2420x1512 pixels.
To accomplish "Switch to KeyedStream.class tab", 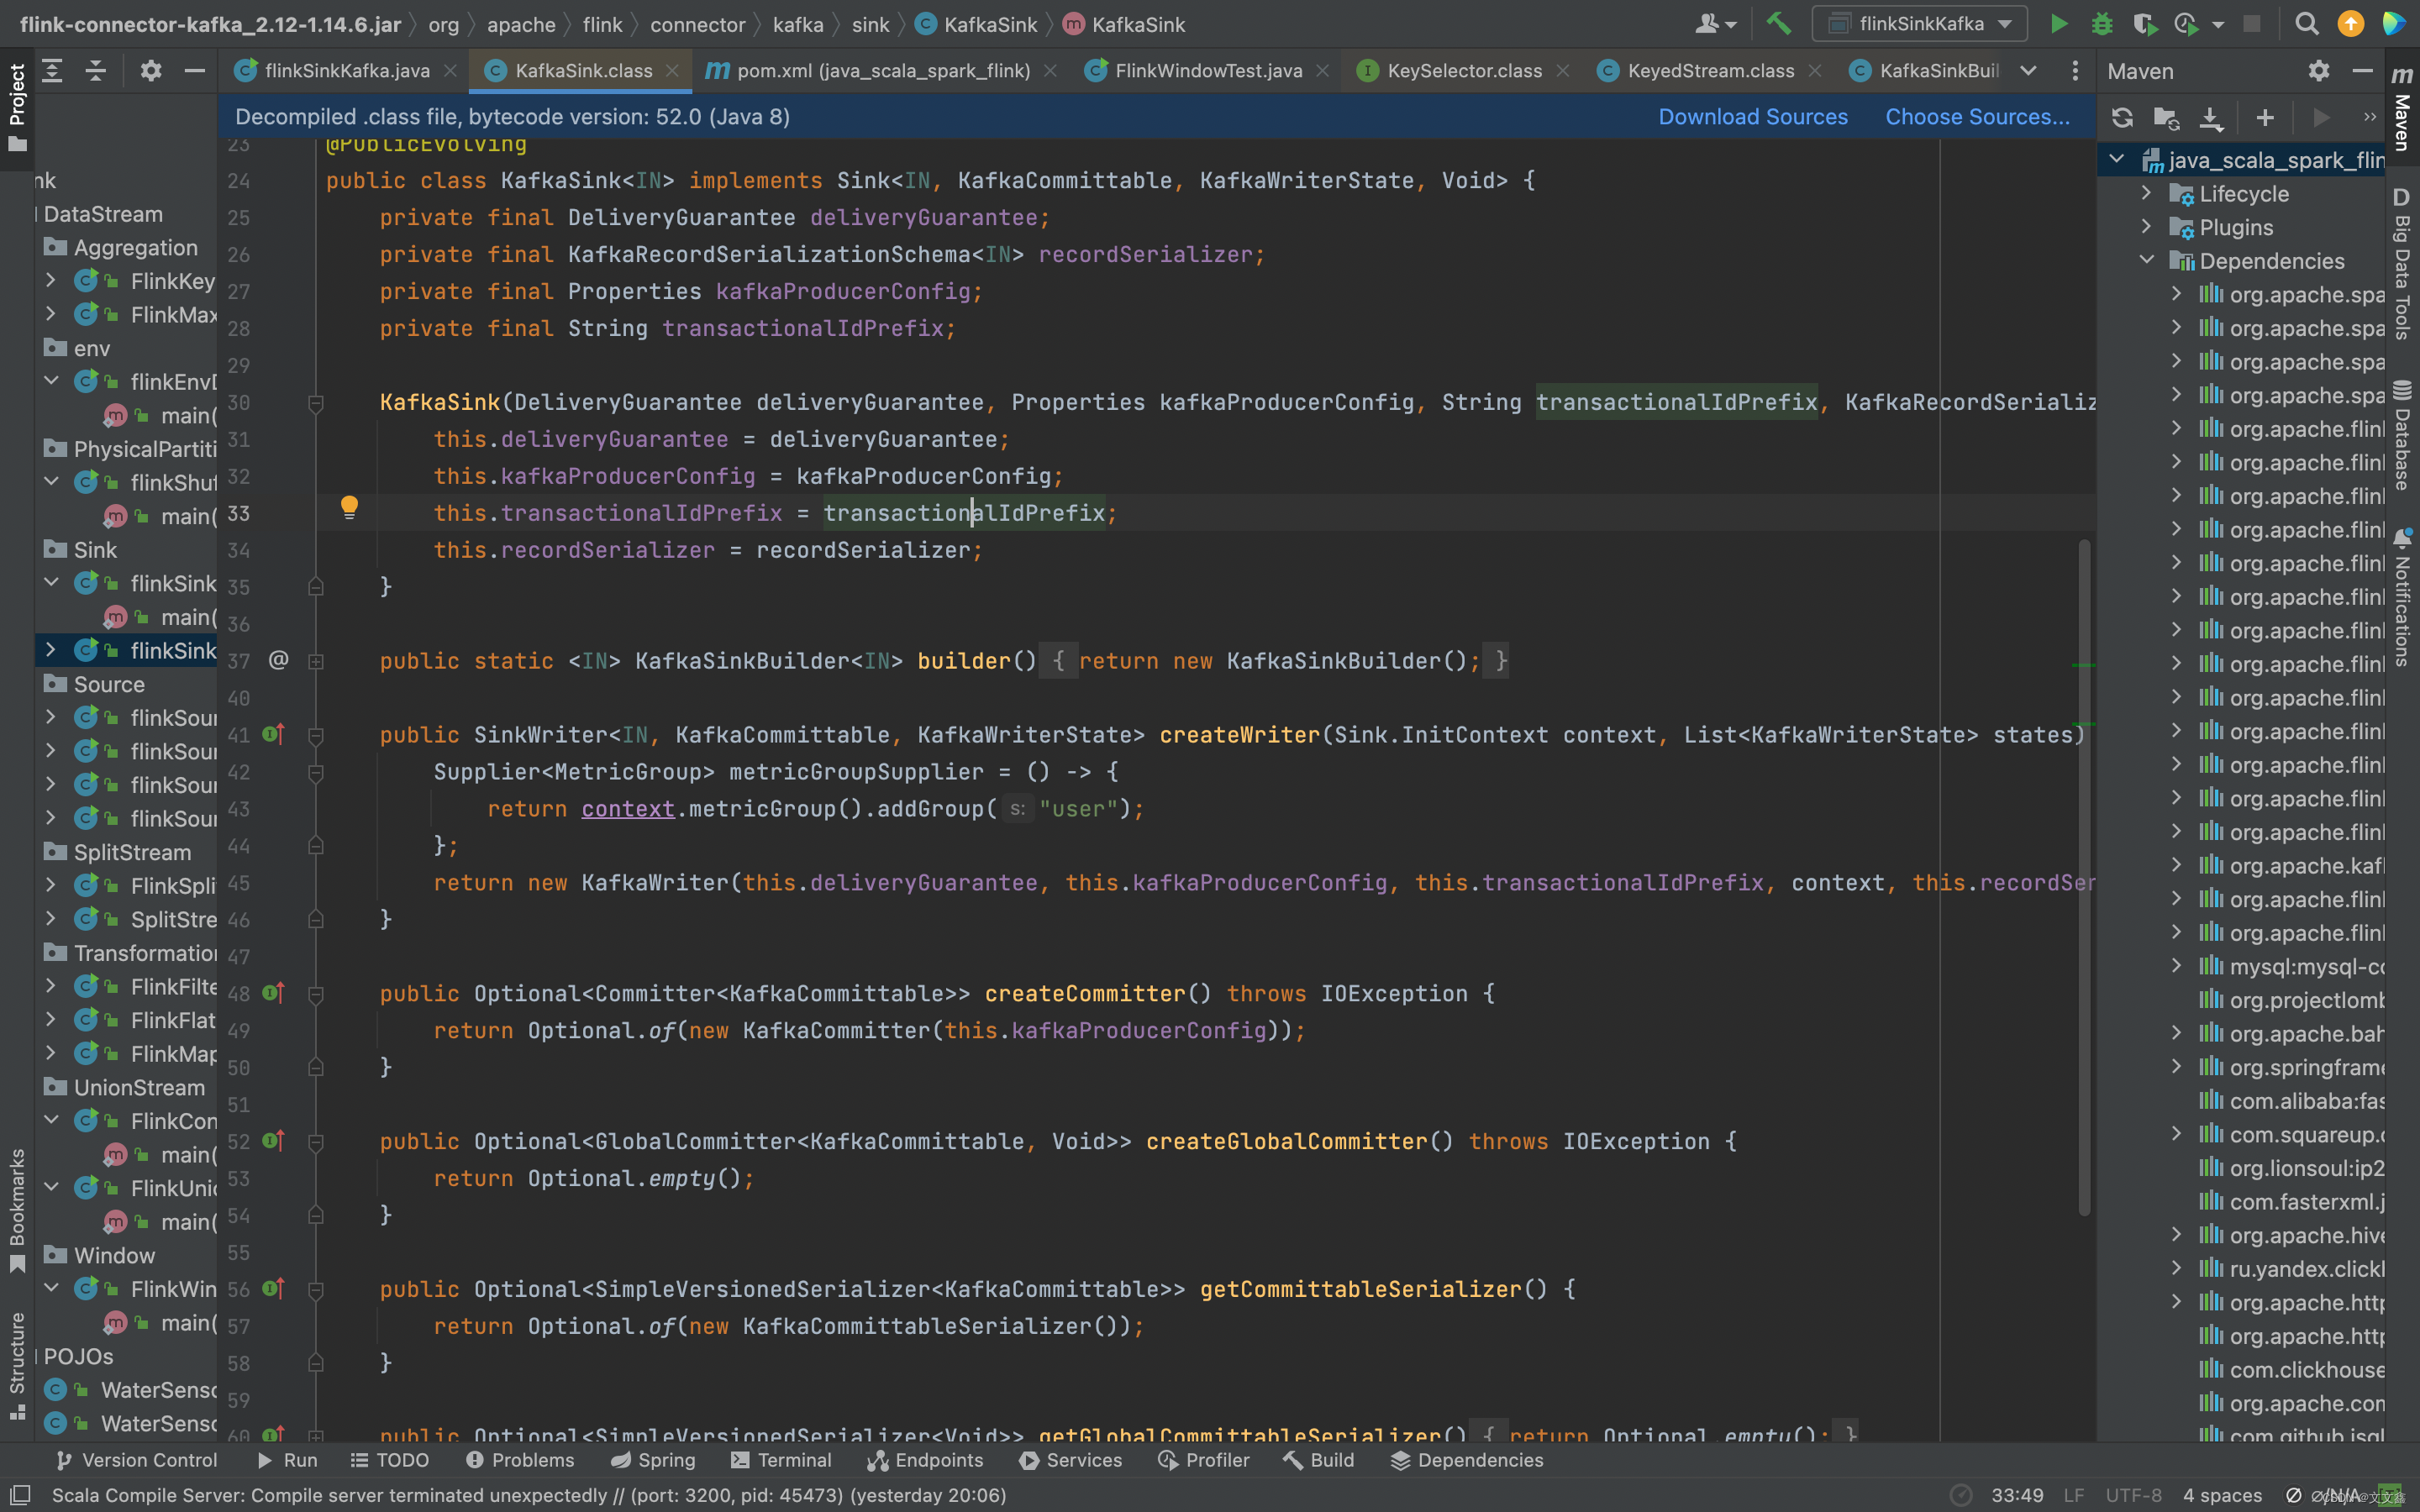I will (x=1710, y=71).
